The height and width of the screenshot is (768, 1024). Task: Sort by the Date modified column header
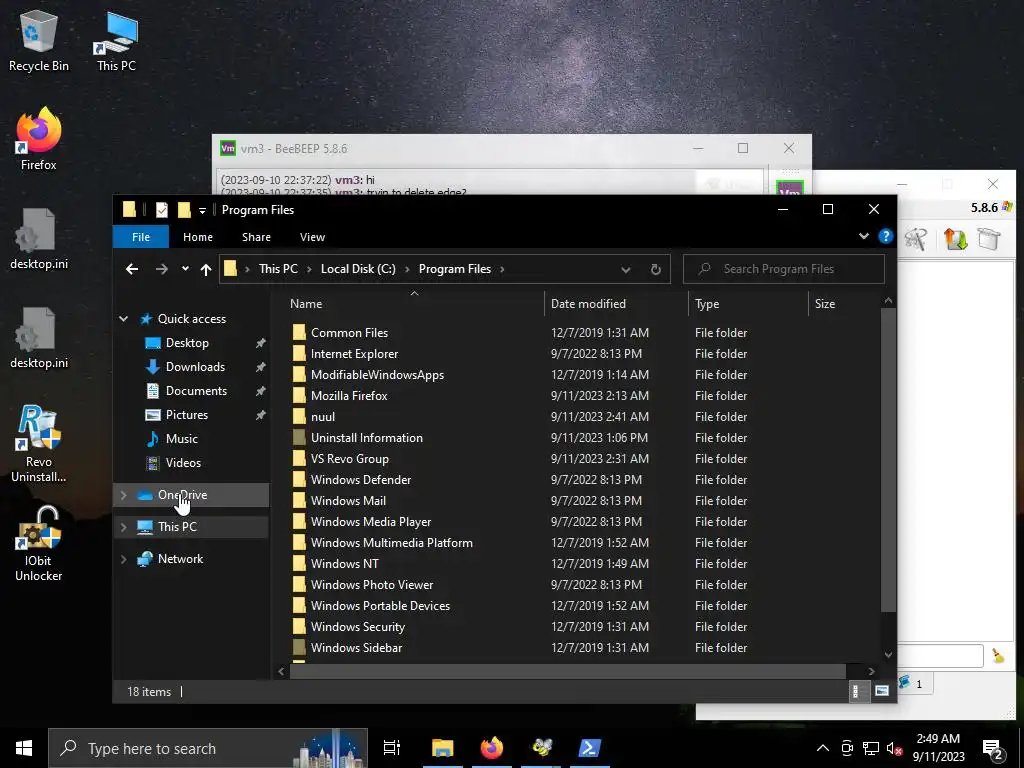pyautogui.click(x=616, y=304)
